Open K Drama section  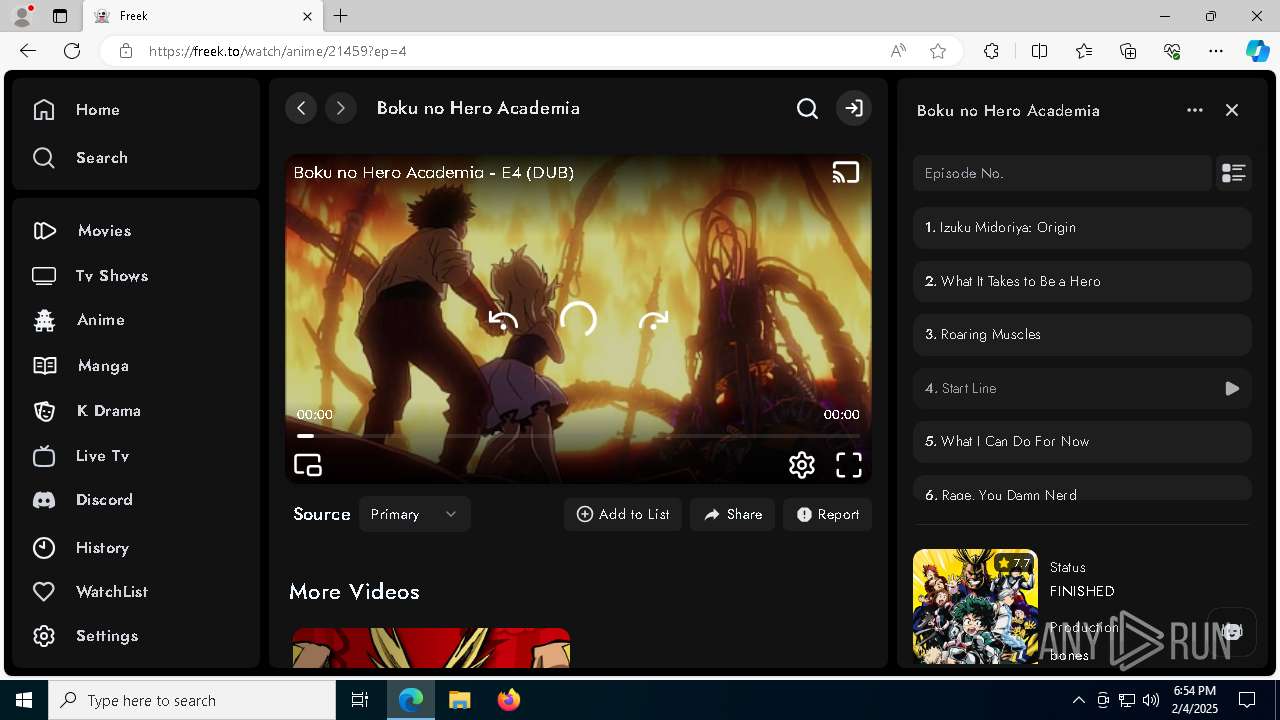point(86,411)
